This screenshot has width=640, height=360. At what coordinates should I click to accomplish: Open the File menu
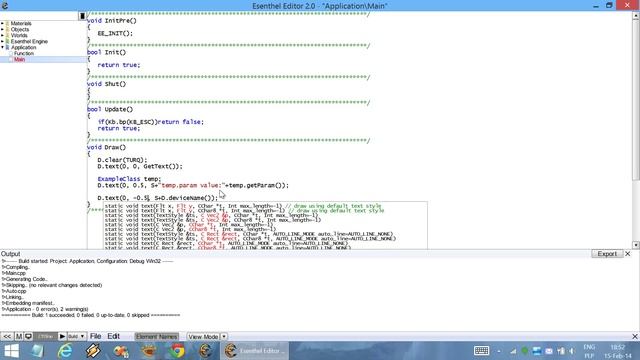96,336
